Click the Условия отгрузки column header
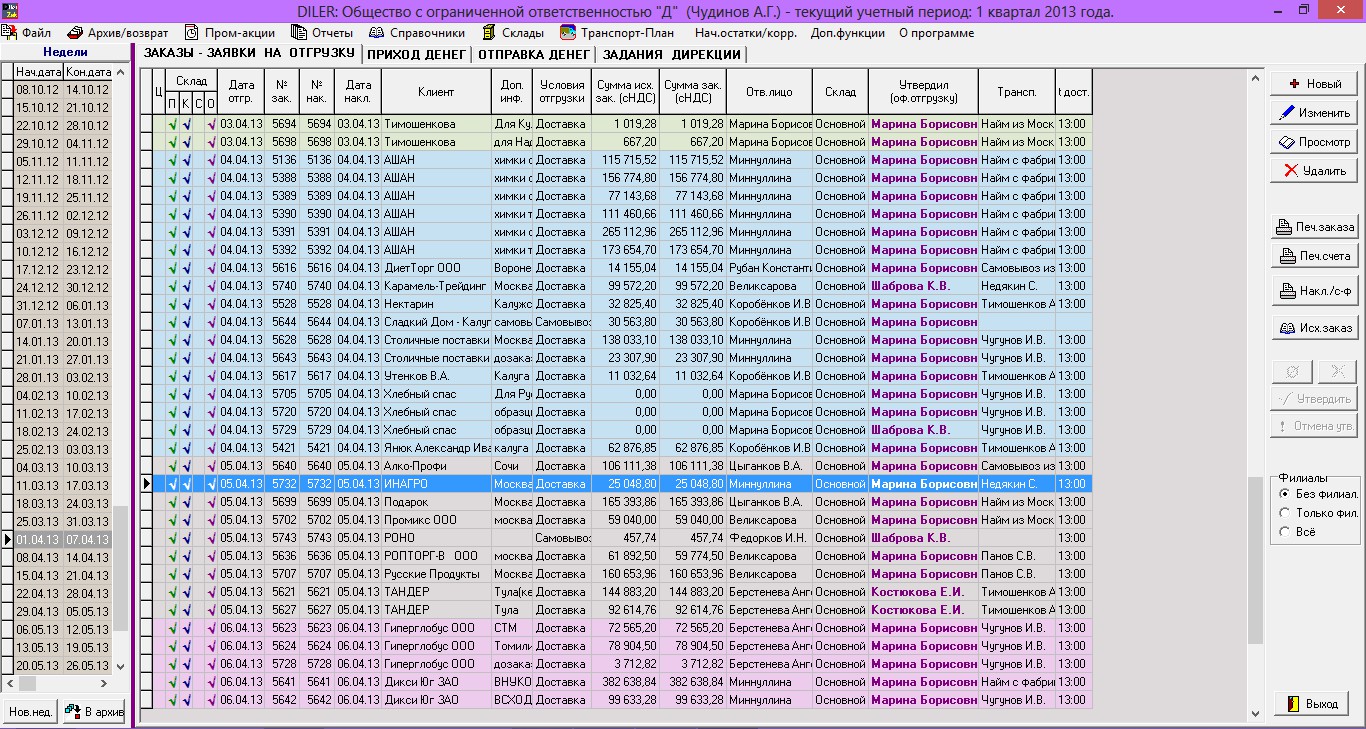 [561, 92]
